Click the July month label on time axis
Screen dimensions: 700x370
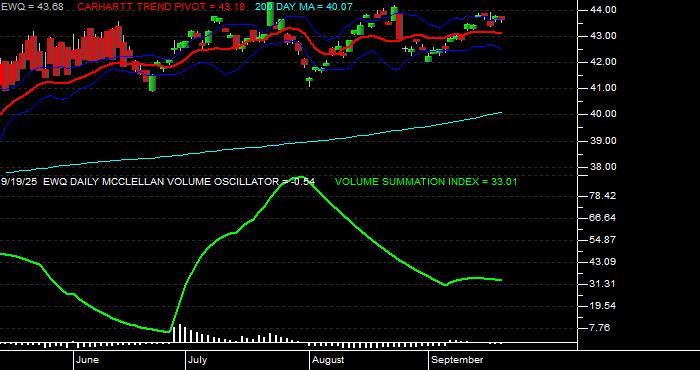pos(197,360)
